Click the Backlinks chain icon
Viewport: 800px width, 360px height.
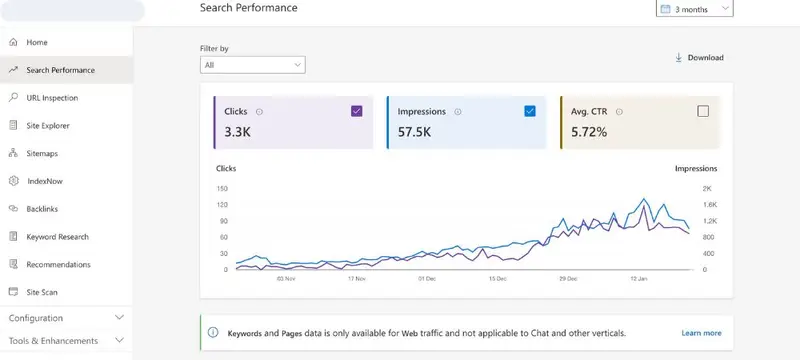coord(13,209)
